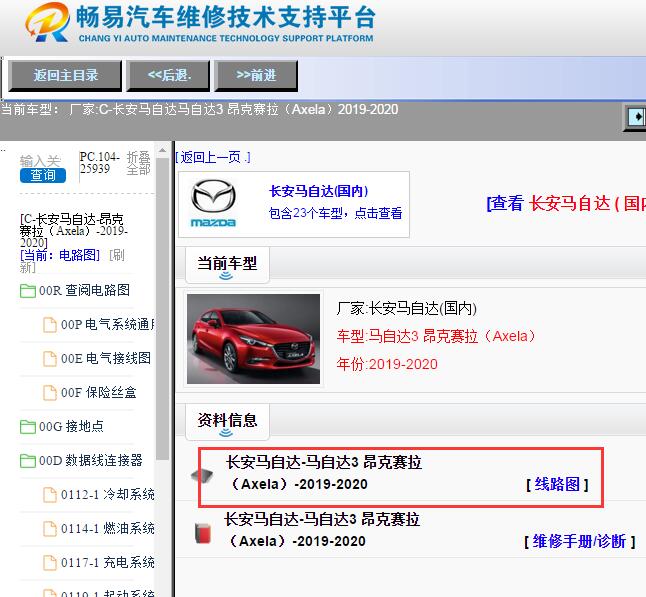Open the 返回上一页 link
Screen dimensions: 646x597
213,157
